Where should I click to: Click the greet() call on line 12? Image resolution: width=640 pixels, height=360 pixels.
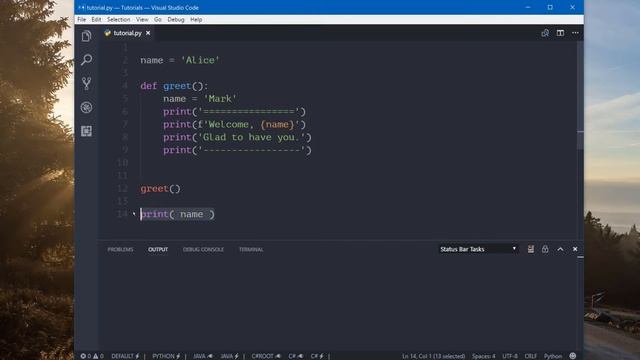click(x=160, y=189)
